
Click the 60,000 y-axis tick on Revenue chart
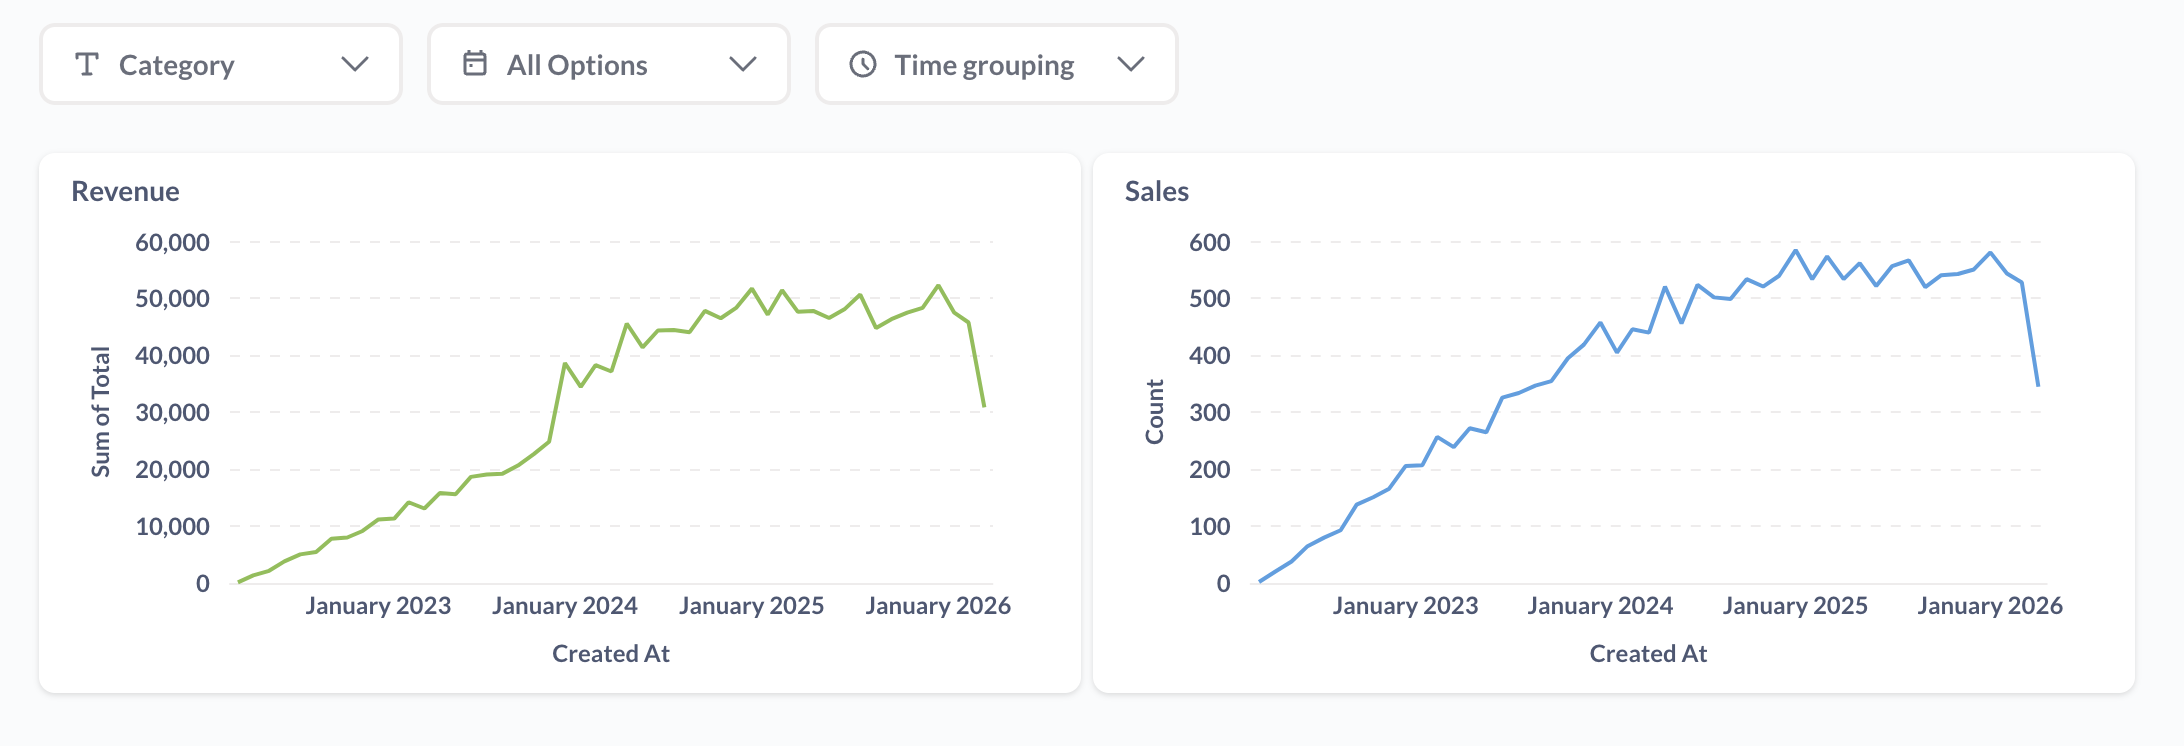(172, 243)
